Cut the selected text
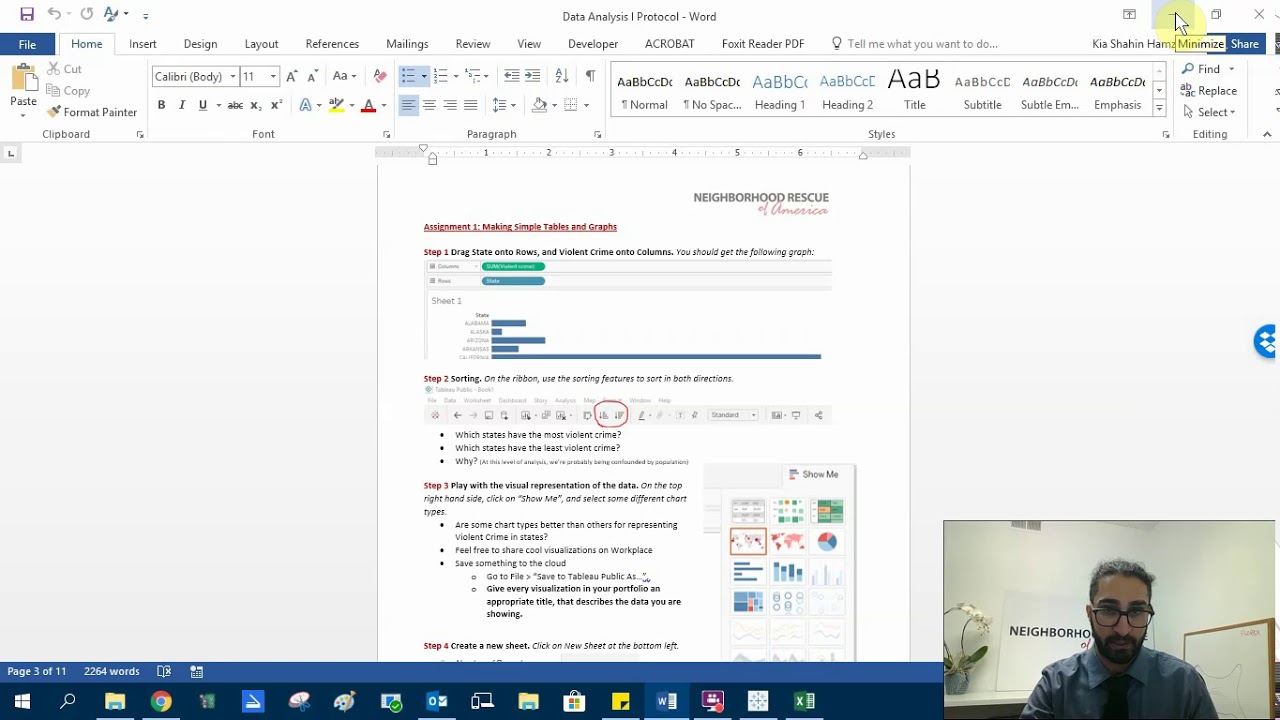 65,69
